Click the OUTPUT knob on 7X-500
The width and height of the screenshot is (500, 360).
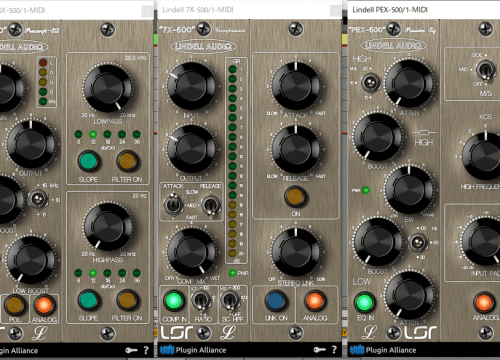[191, 149]
